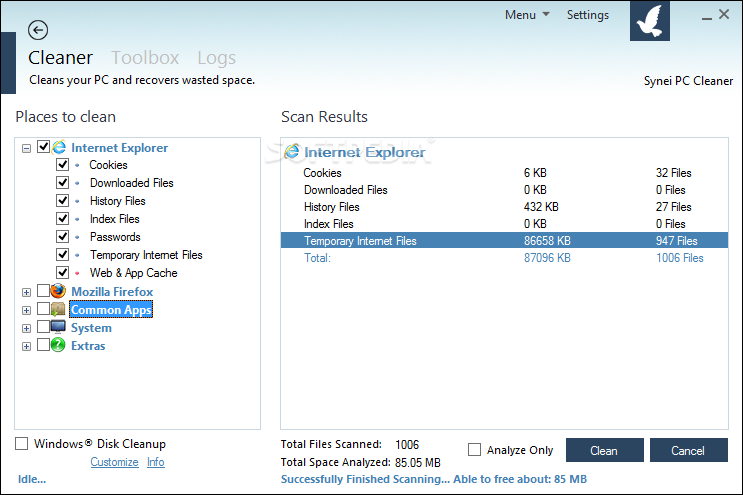Select Cookies row in Scan Results

tap(504, 173)
